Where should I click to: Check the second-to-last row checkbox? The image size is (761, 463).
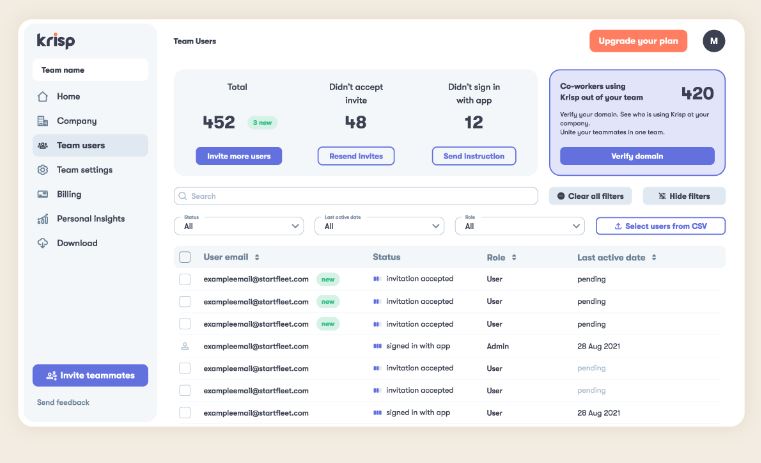185,390
